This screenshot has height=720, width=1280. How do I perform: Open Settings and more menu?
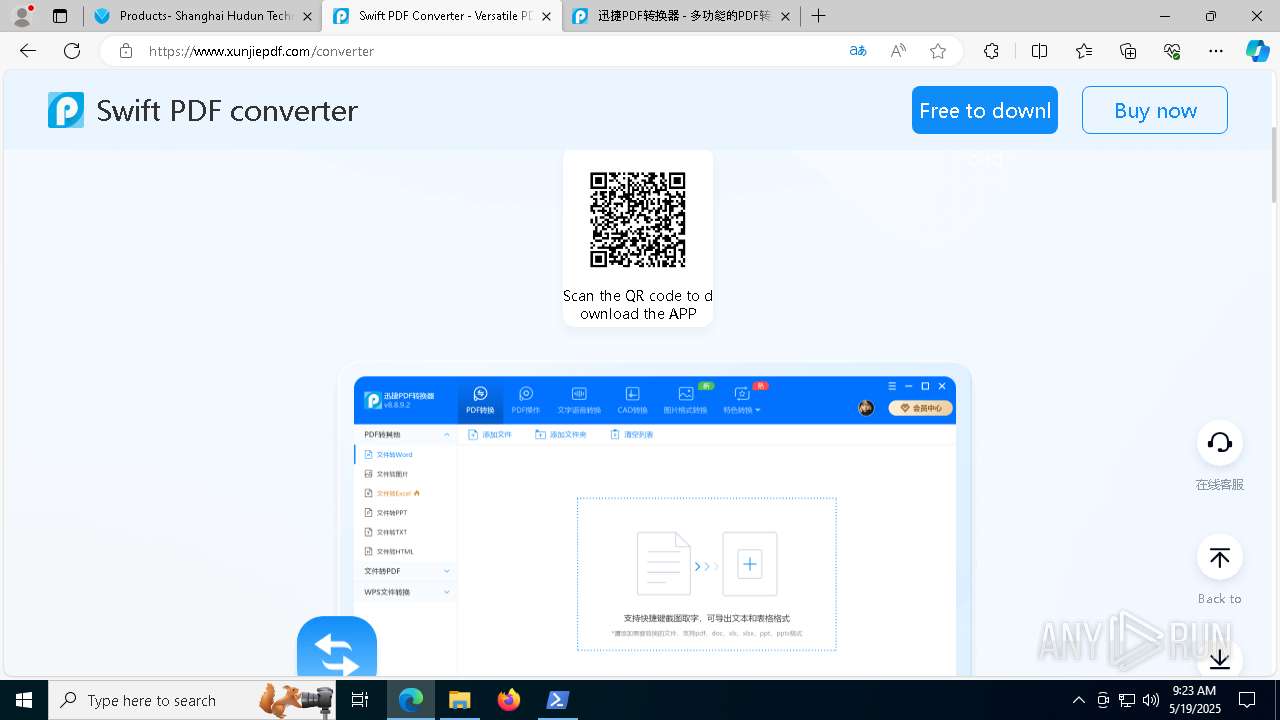pos(1216,51)
